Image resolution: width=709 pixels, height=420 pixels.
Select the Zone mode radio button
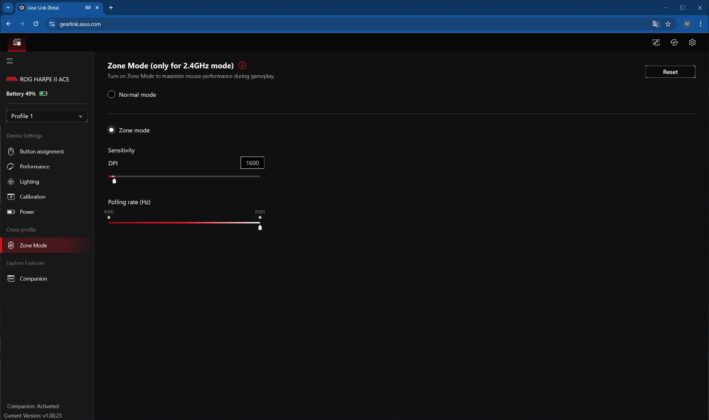pos(111,130)
